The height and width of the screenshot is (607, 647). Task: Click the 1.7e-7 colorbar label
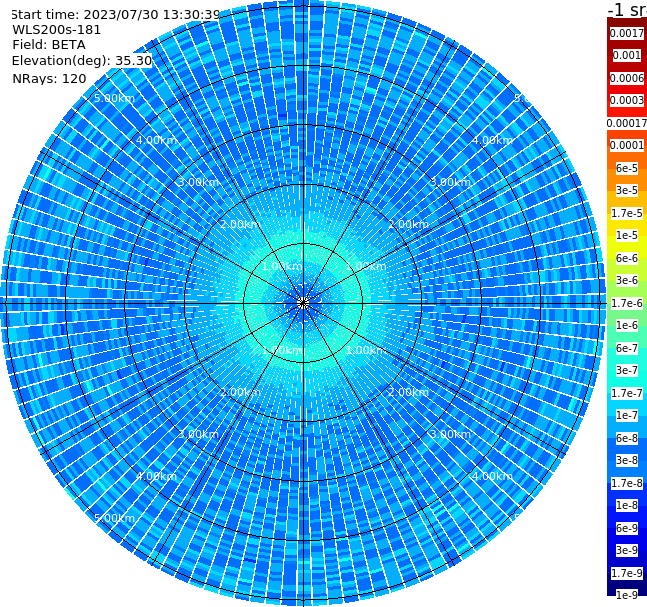click(x=627, y=393)
